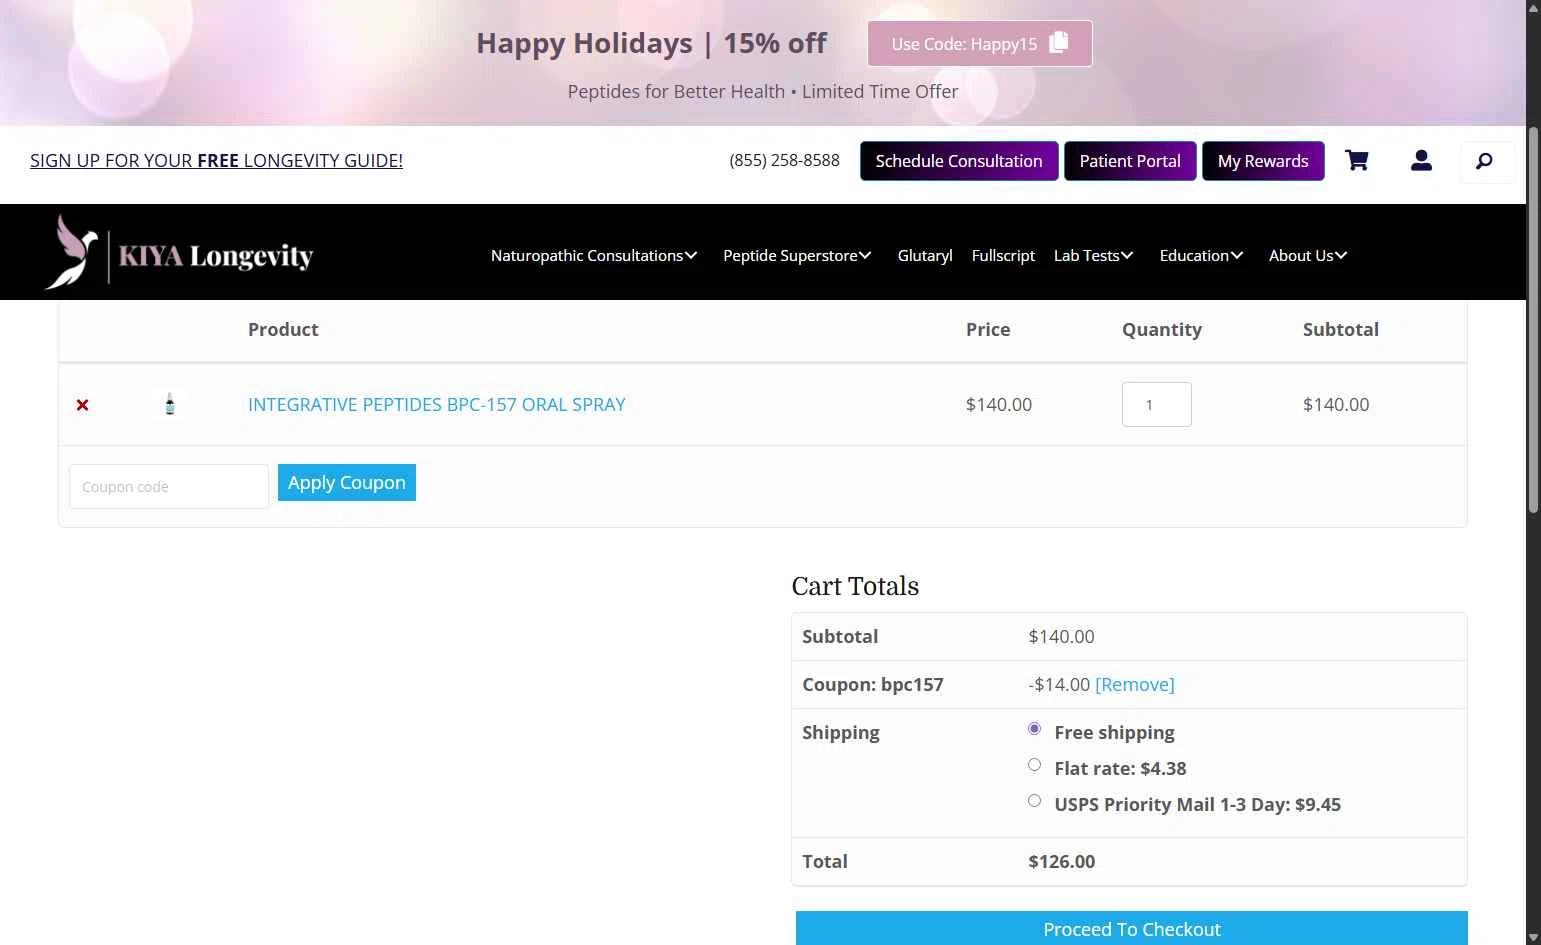The width and height of the screenshot is (1541, 945).
Task: Open the user account icon
Action: (1421, 160)
